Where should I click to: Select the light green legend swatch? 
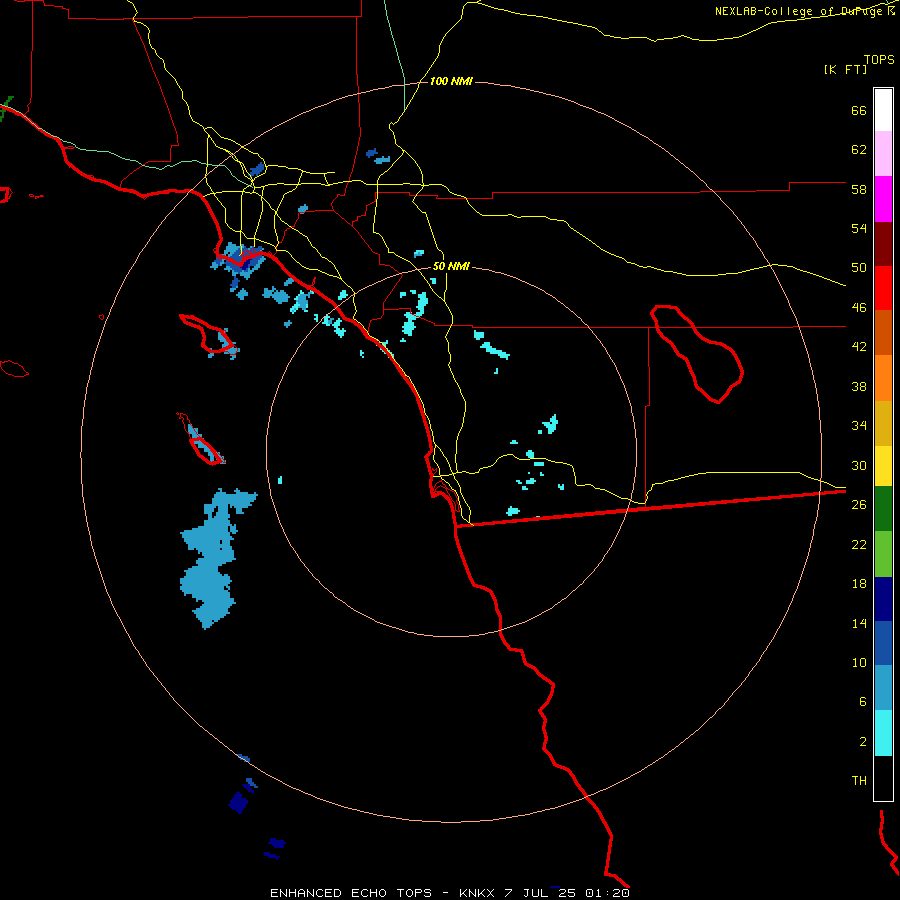(883, 554)
